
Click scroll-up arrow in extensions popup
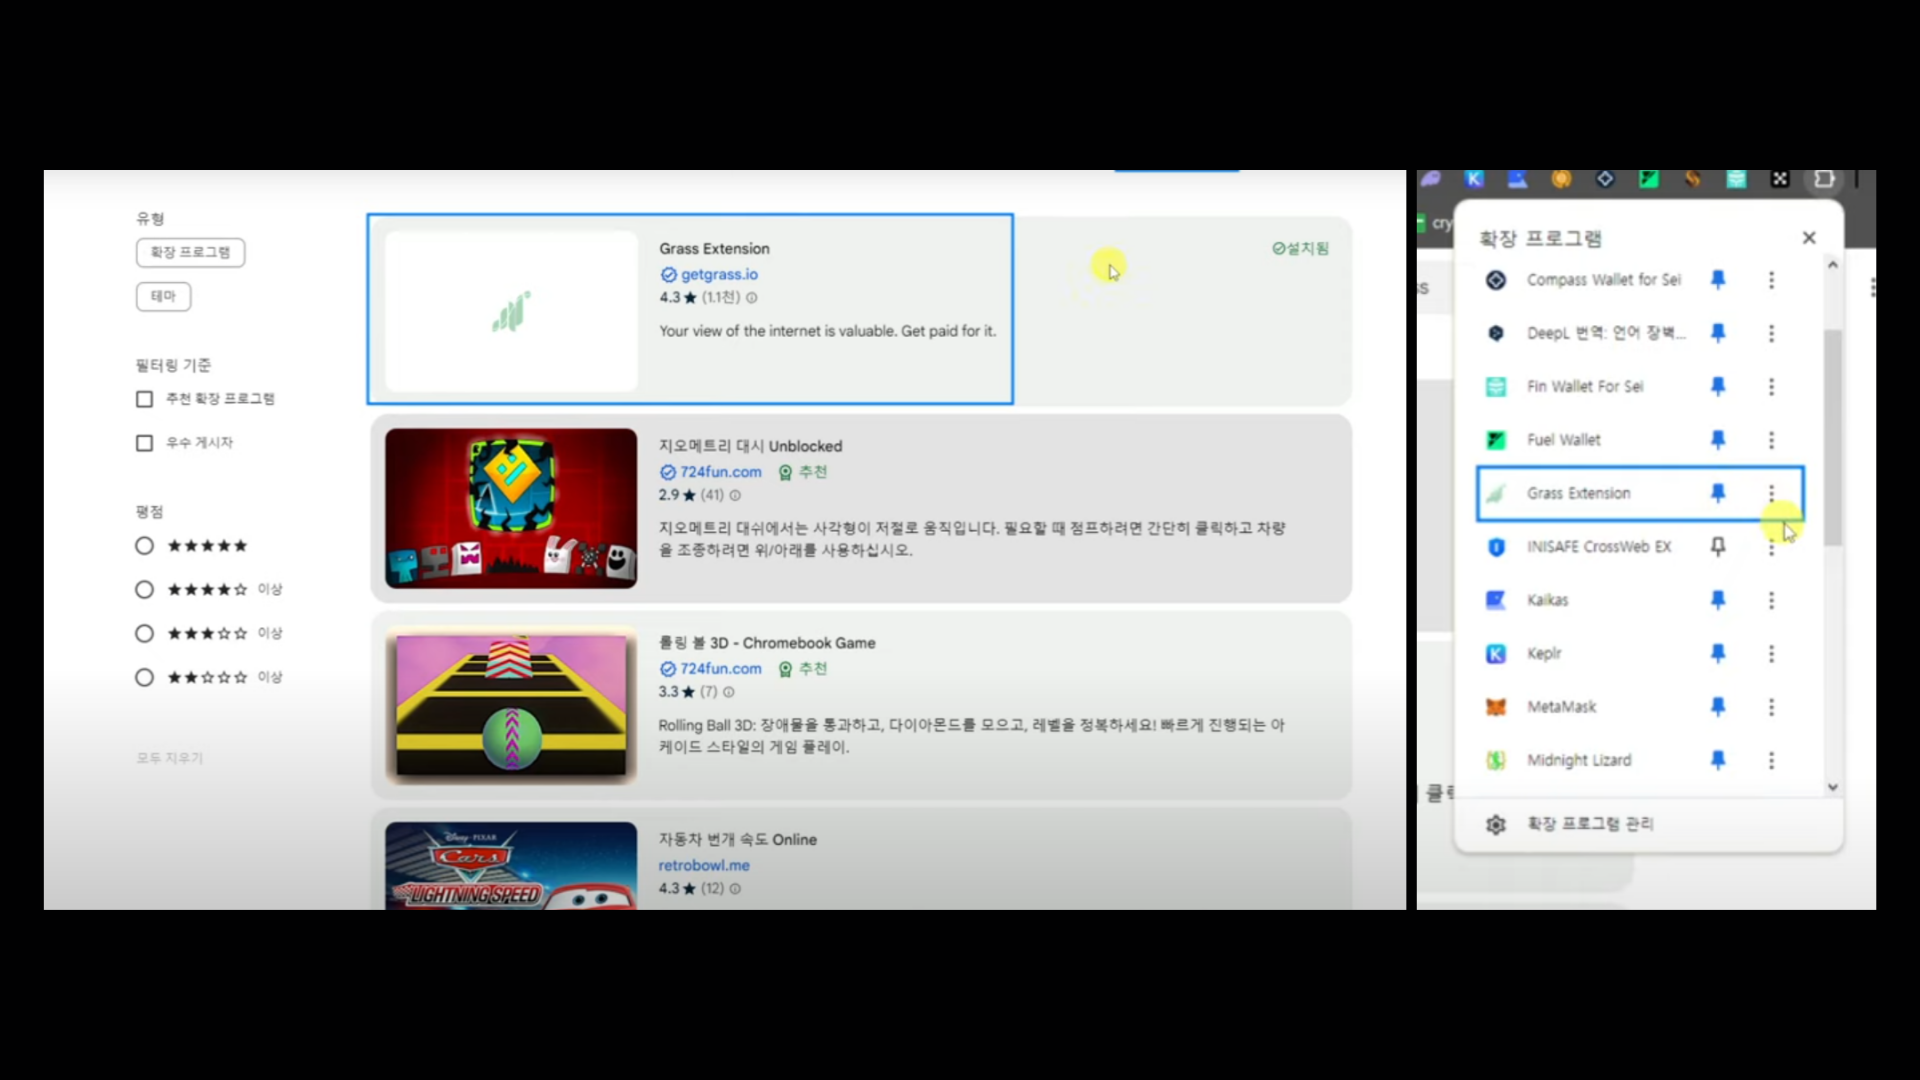pos(1833,264)
